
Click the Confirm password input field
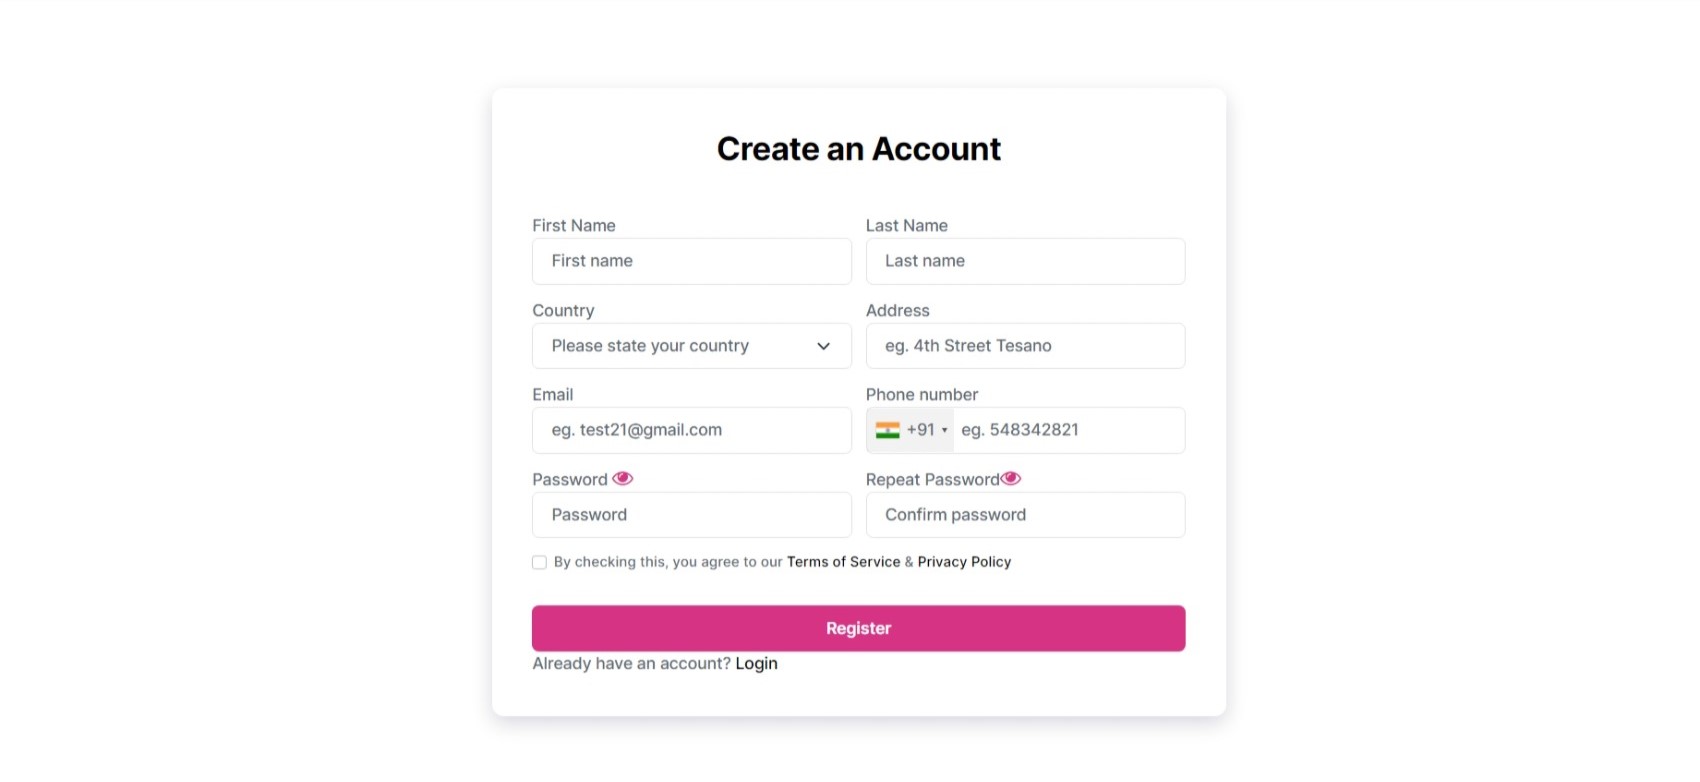tap(1026, 515)
